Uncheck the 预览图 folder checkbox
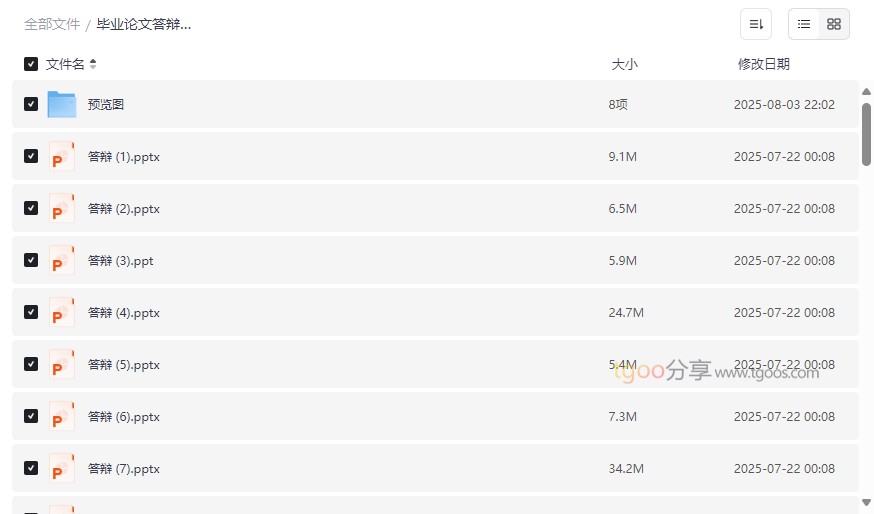This screenshot has width=874, height=514. point(31,104)
